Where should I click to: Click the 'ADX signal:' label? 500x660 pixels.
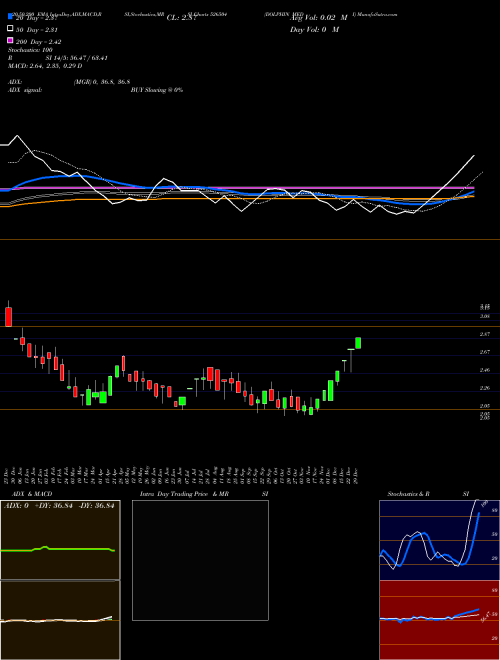pyautogui.click(x=25, y=90)
